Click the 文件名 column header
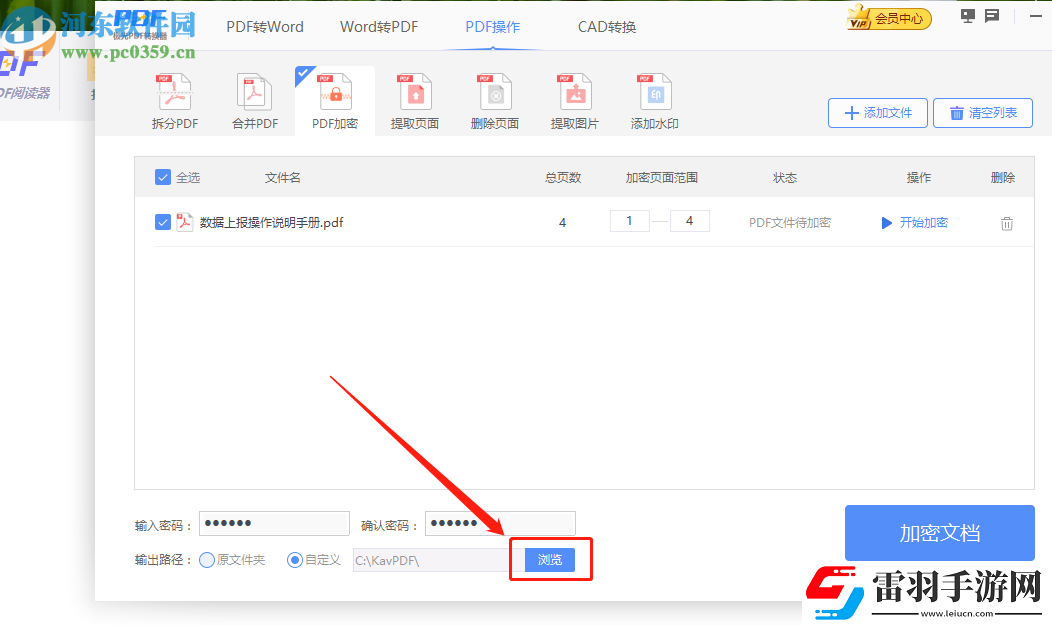 [x=282, y=178]
